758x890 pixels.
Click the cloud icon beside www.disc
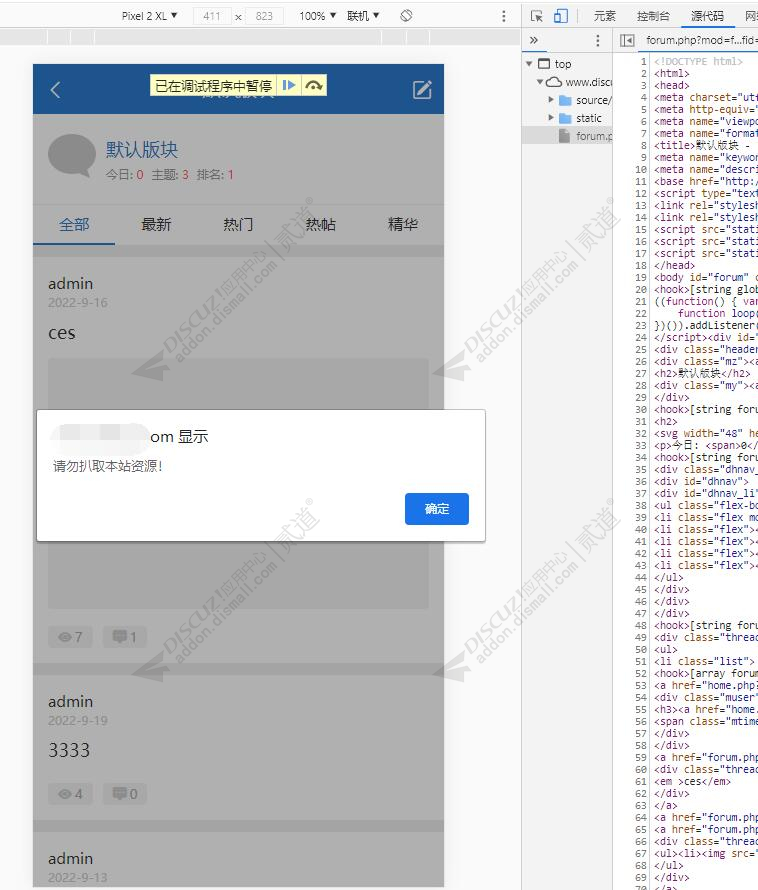(x=554, y=82)
